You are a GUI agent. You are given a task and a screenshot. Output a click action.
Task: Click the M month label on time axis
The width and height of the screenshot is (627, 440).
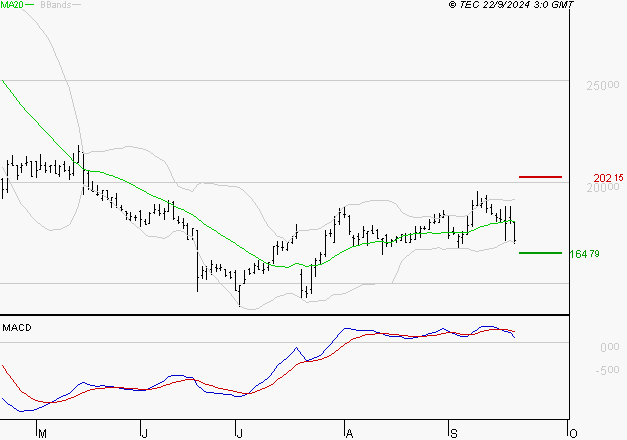42,434
